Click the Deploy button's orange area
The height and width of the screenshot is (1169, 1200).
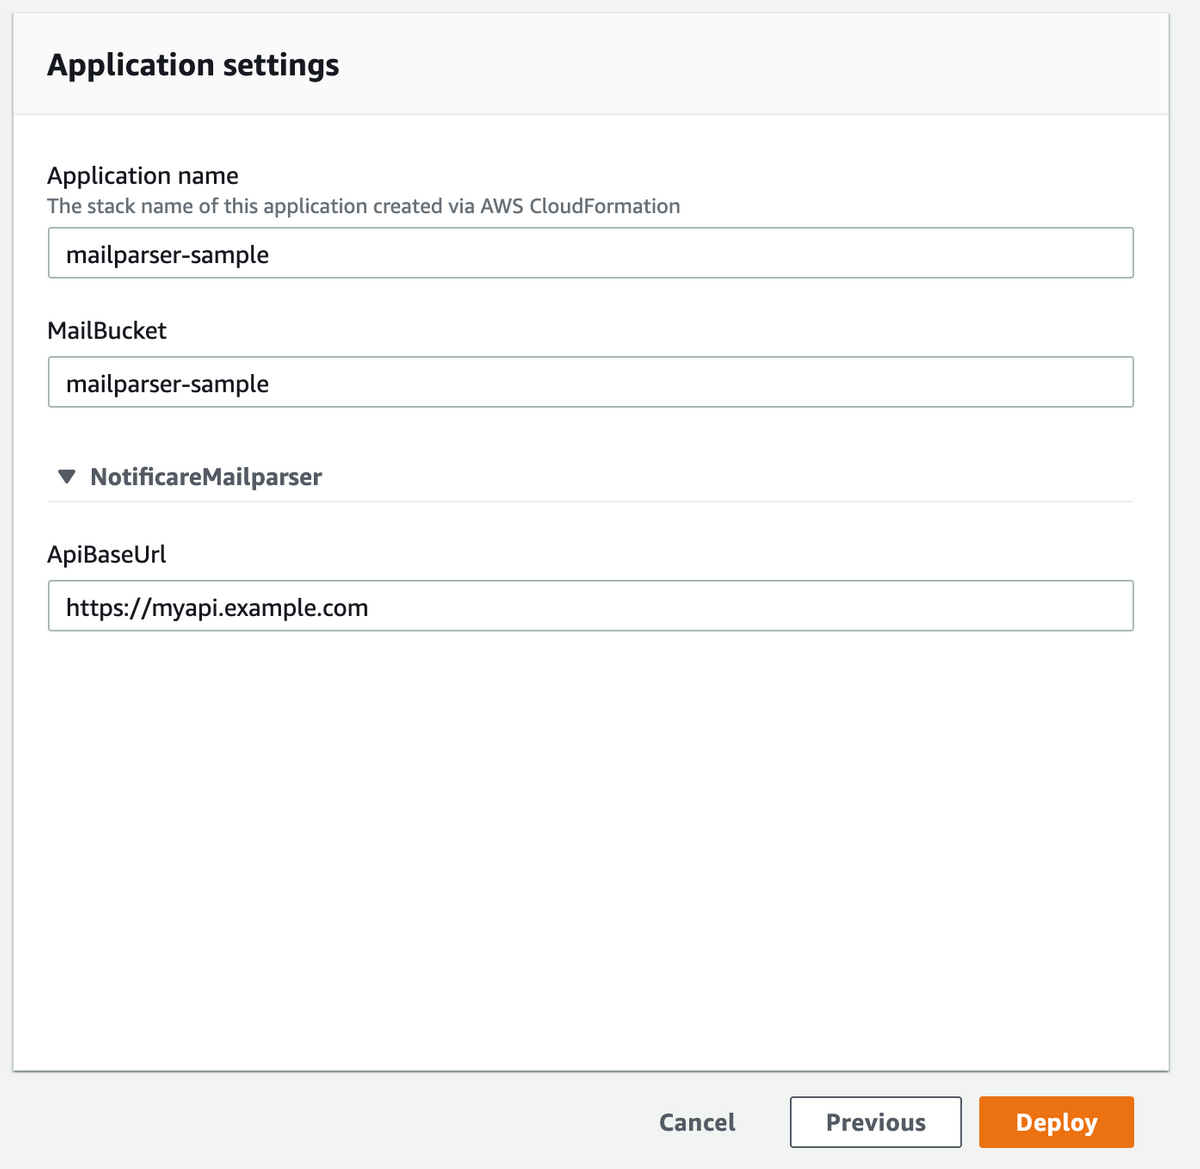tap(1056, 1122)
